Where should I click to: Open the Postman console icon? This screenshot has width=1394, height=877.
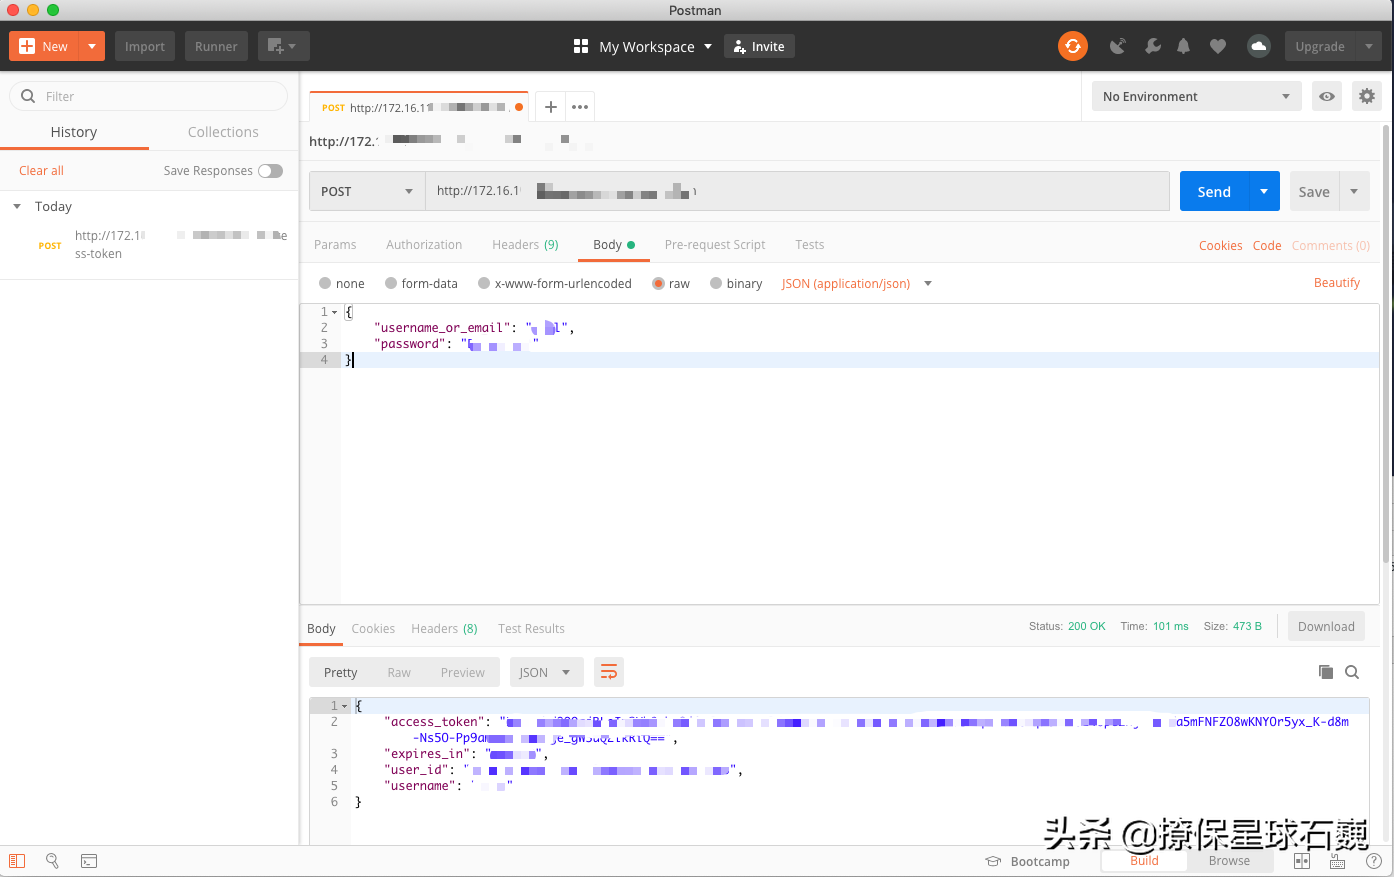(89, 861)
